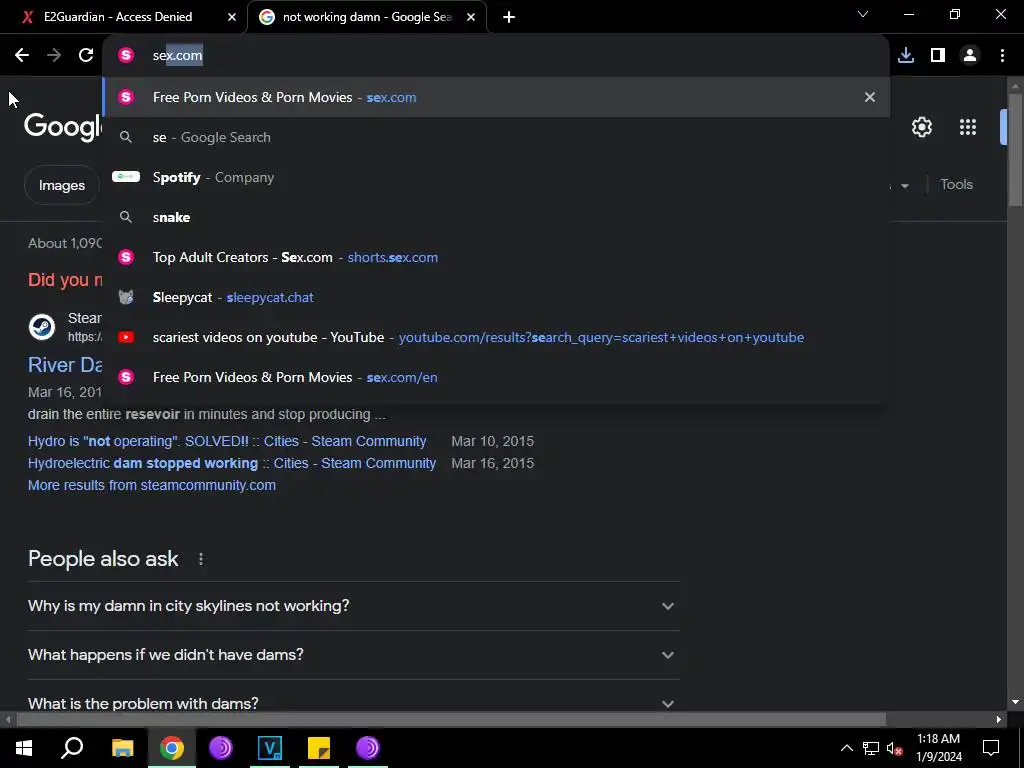The image size is (1024, 768).
Task: Click the forward navigation arrow
Action: click(54, 56)
